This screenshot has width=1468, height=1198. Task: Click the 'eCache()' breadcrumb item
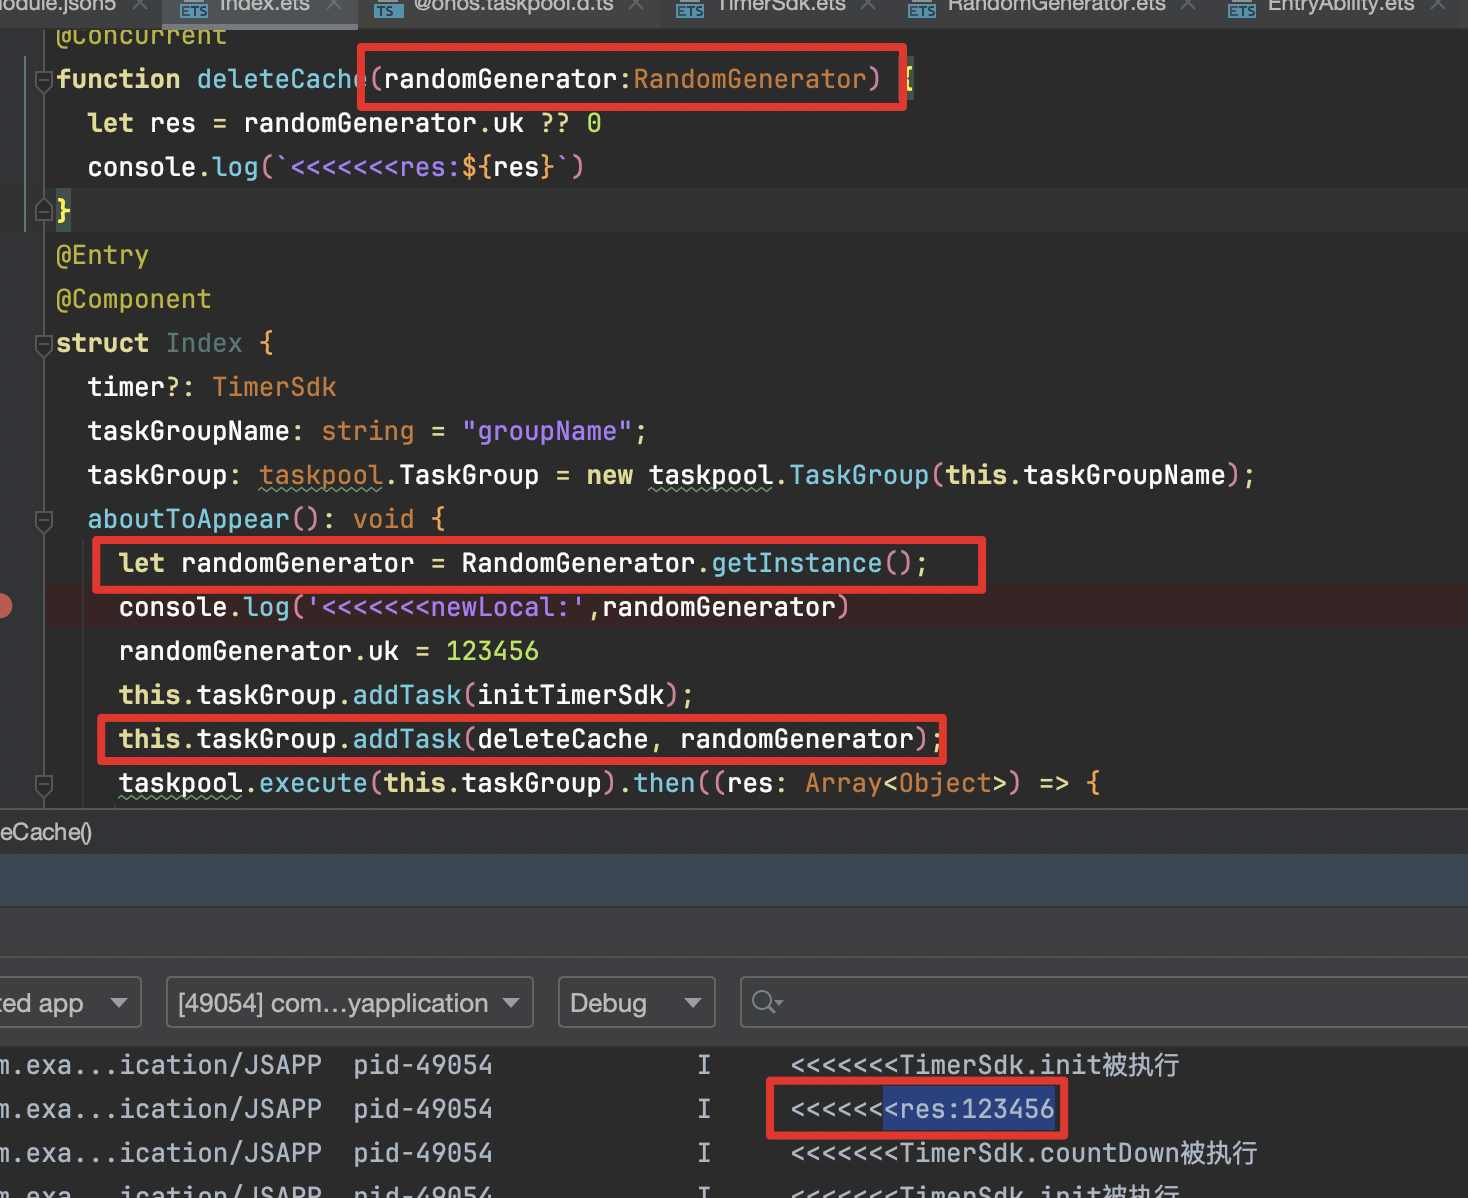(46, 832)
